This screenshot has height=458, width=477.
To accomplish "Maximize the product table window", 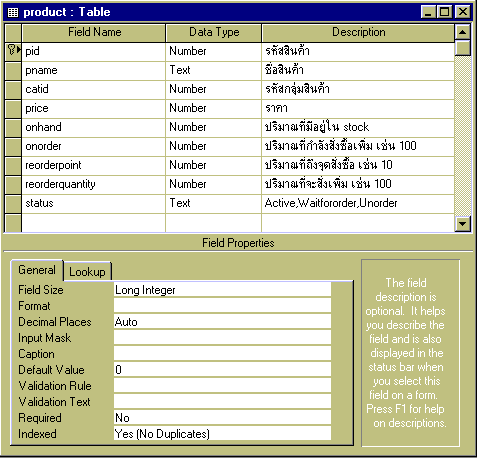I will [445, 12].
